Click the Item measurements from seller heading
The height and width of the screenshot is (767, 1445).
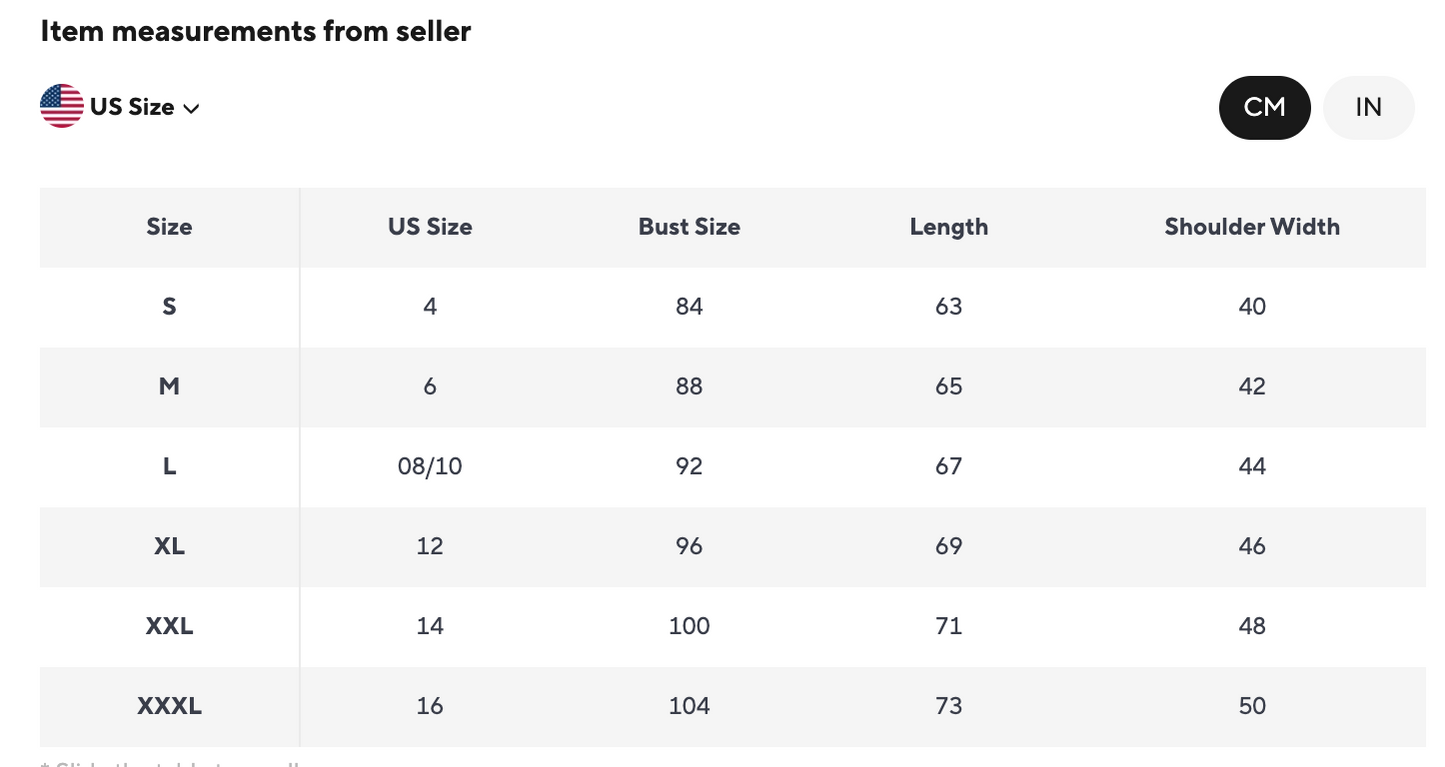click(x=255, y=31)
